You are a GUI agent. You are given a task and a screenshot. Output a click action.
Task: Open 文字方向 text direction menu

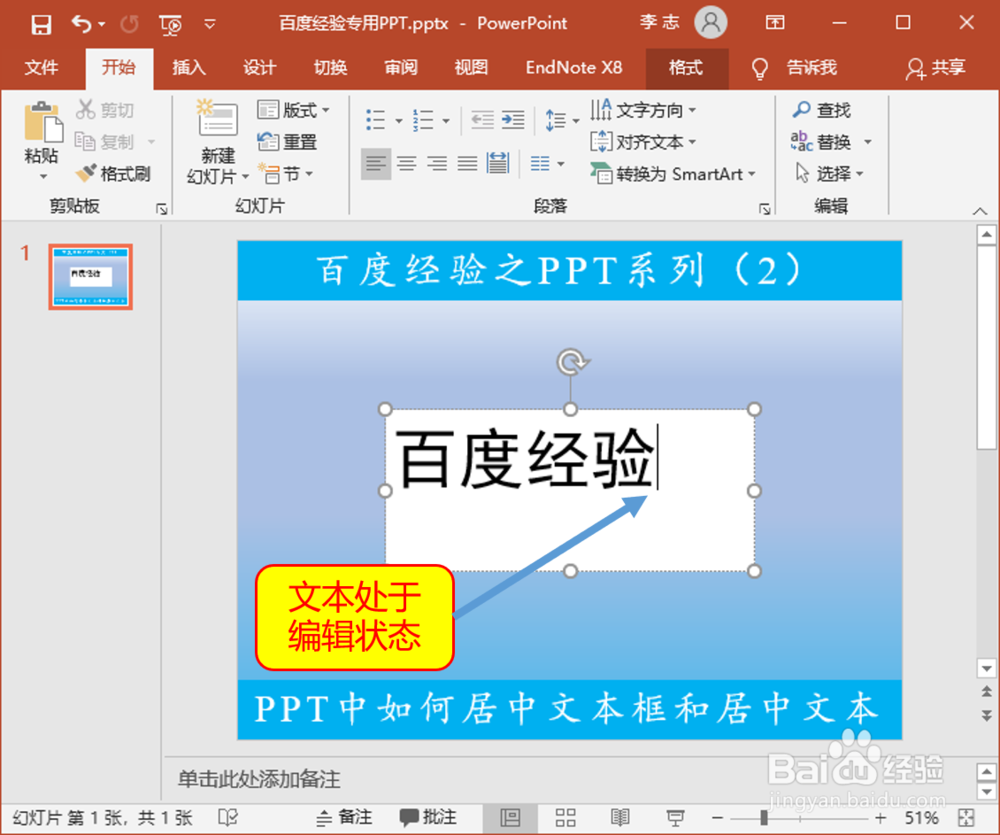tap(642, 110)
